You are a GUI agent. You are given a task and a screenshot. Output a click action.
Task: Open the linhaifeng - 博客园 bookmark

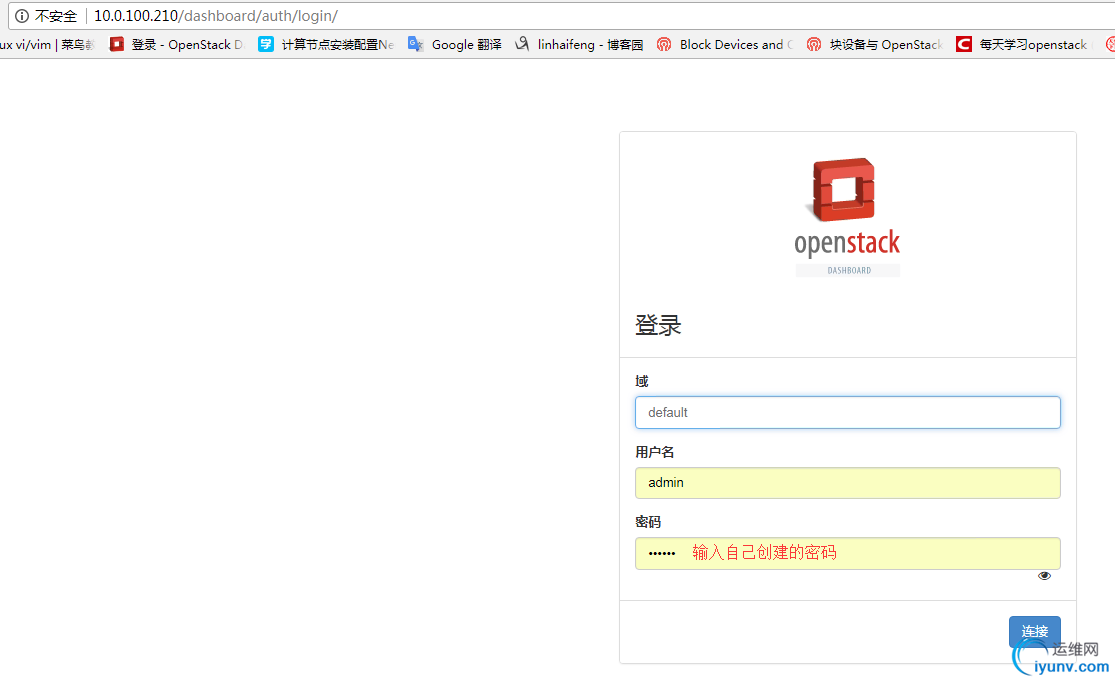[x=590, y=45]
